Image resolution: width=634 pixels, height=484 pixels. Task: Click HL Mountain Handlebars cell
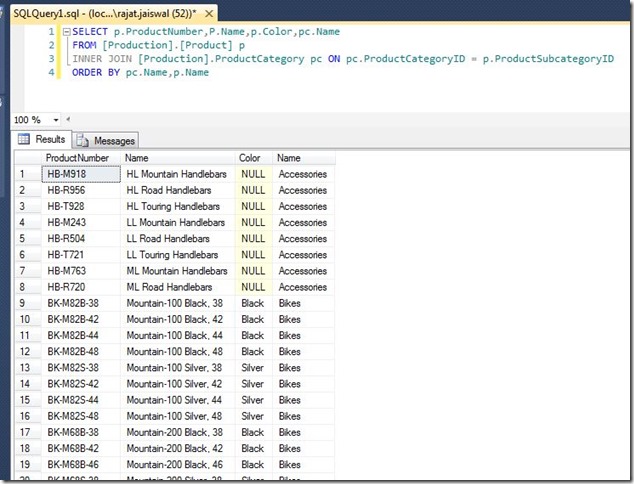tap(178, 174)
